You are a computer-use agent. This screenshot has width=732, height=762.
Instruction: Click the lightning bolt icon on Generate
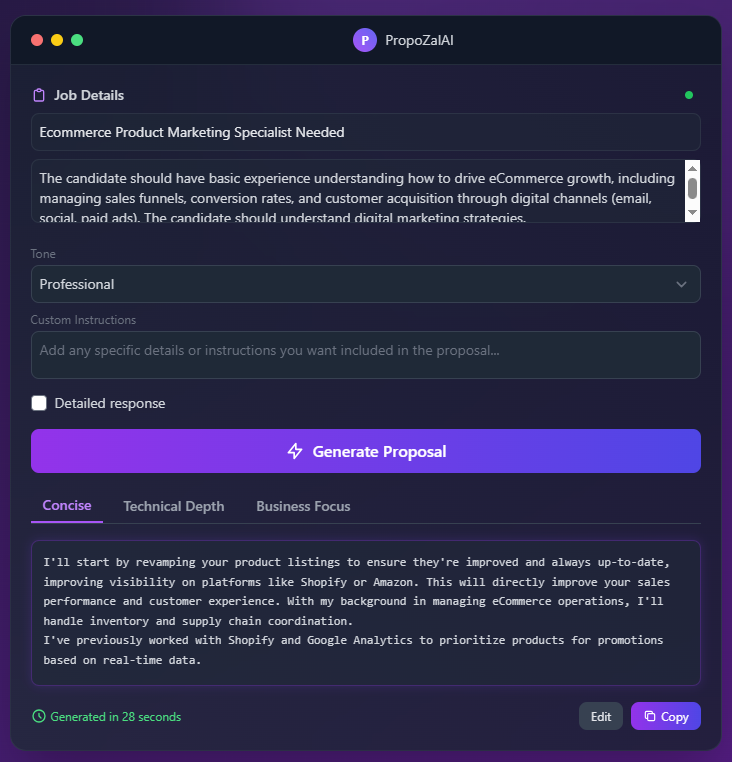click(x=295, y=451)
